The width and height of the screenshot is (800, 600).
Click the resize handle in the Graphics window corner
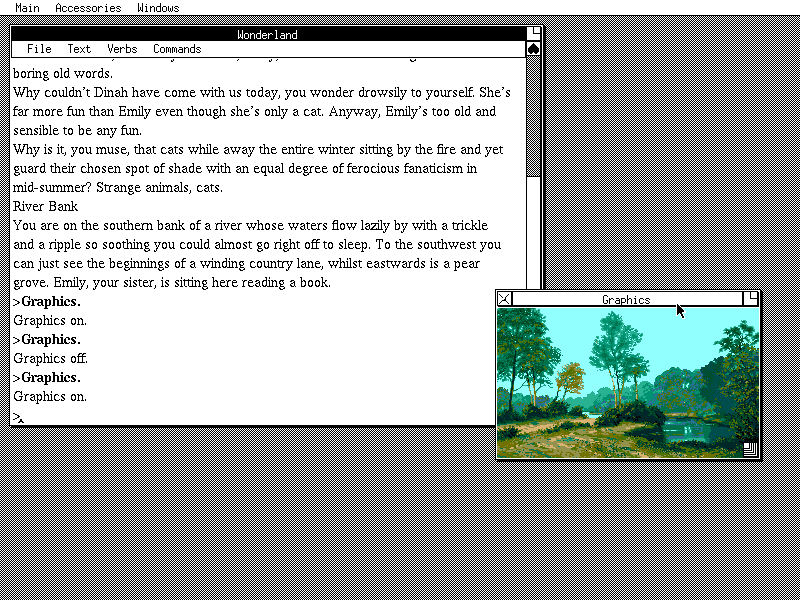tap(751, 449)
